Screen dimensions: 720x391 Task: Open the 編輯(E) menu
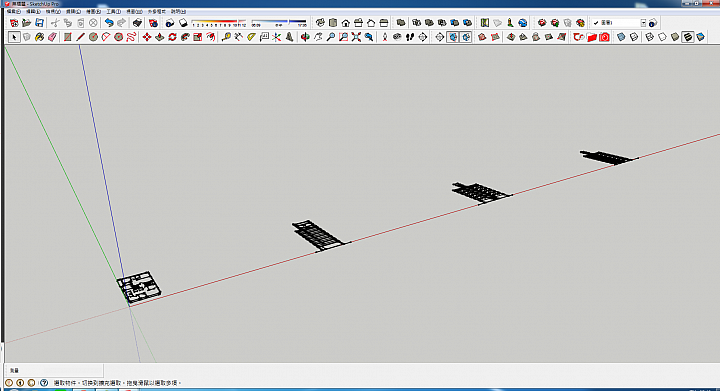[x=33, y=11]
